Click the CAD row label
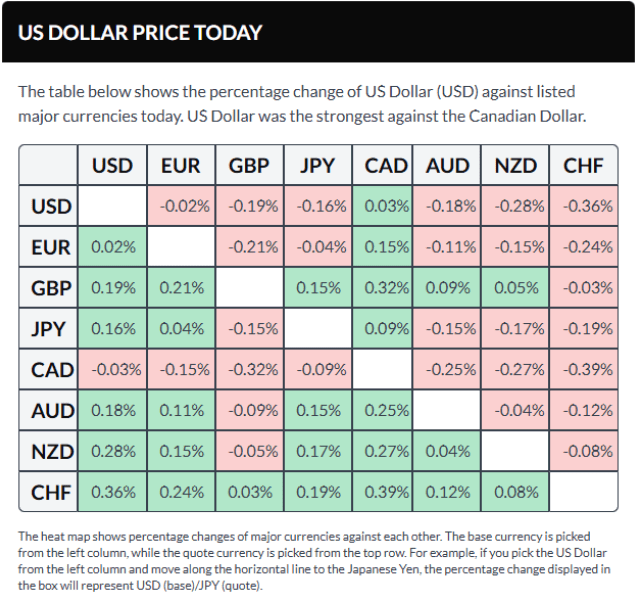 tap(52, 369)
